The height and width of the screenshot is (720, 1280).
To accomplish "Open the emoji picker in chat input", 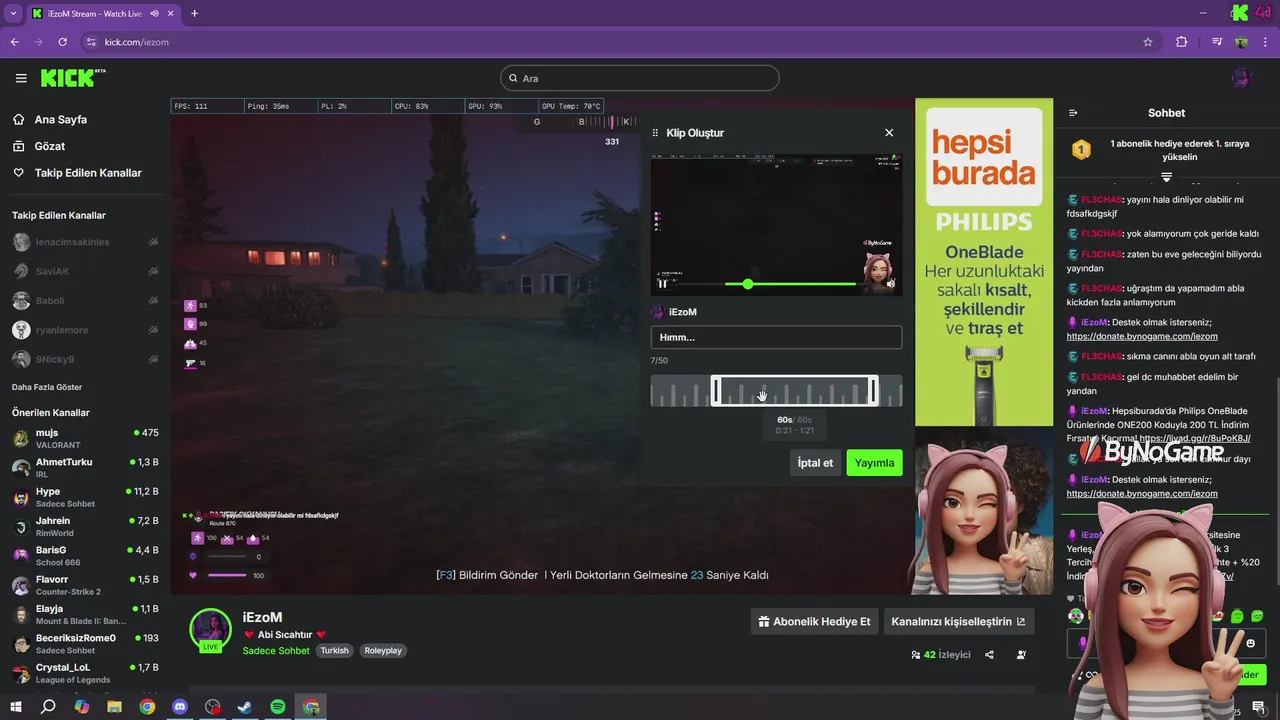I will click(x=1250, y=643).
